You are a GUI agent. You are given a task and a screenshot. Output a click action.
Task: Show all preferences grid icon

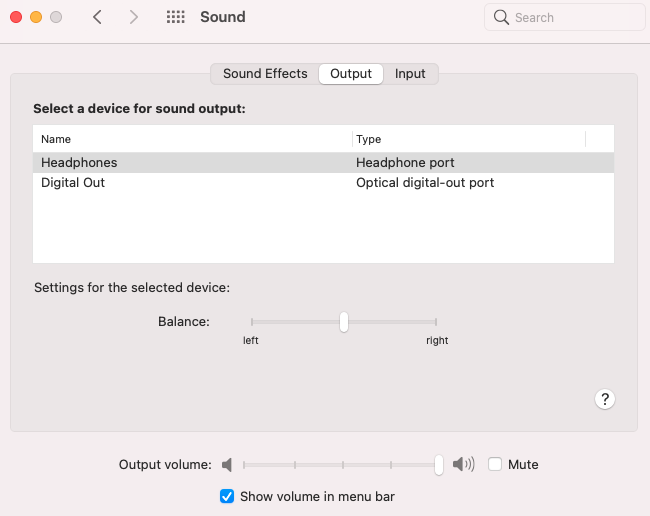point(176,17)
